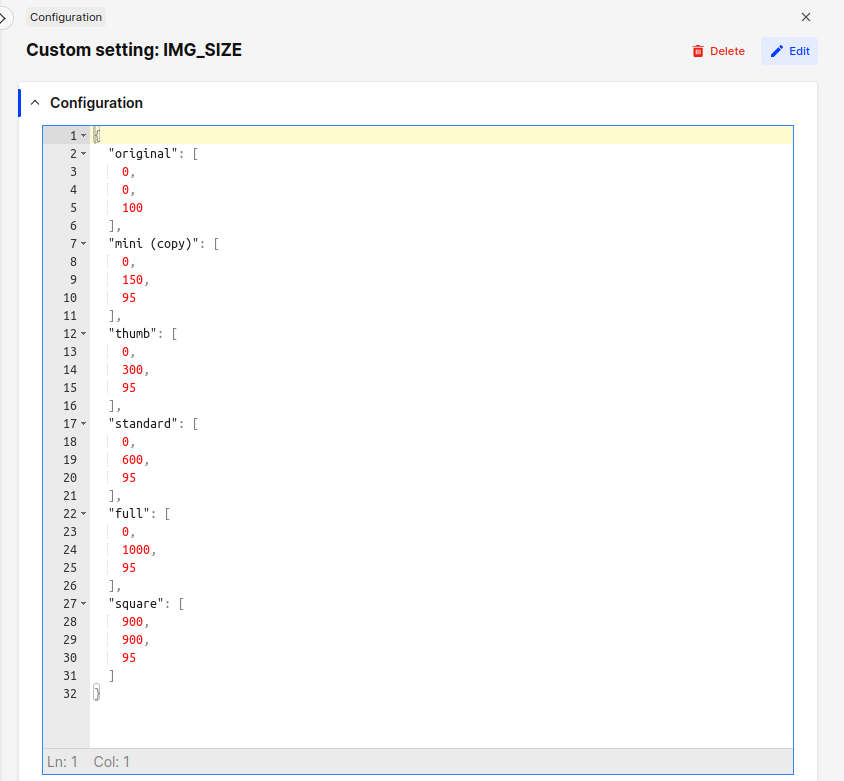The image size is (844, 781).
Task: Fold the root object at line 1
Action: tap(83, 136)
